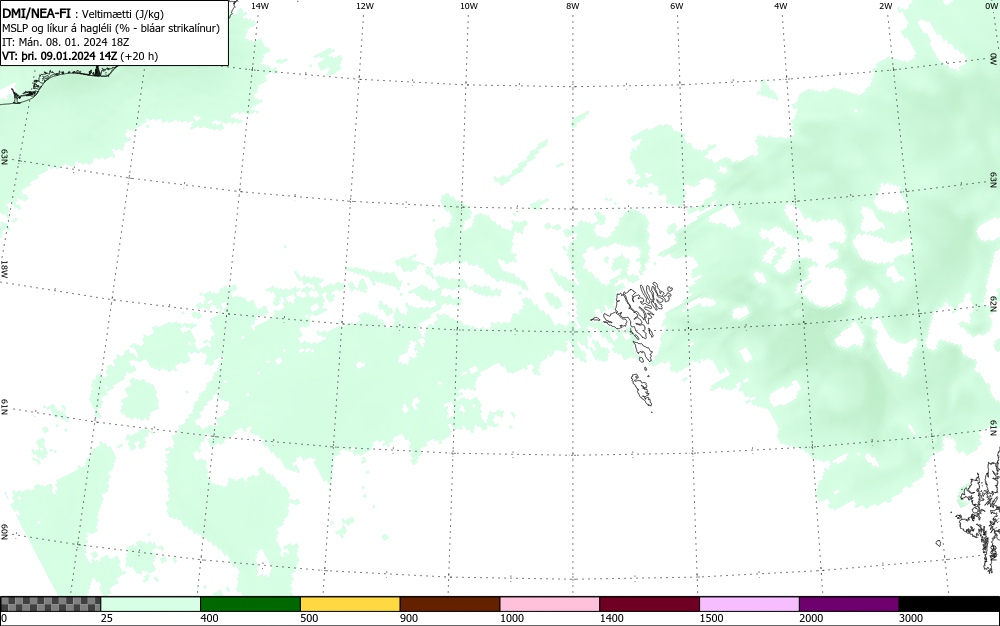The image size is (1000, 626).
Task: Click the left 63N latitude label
Action: tap(4, 157)
